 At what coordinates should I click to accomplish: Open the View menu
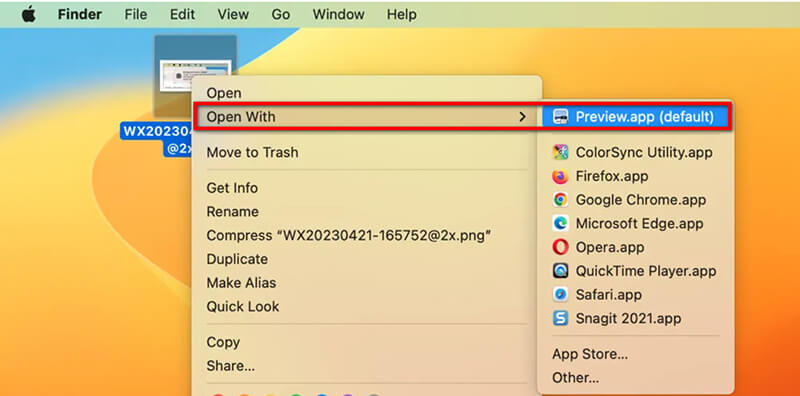233,15
